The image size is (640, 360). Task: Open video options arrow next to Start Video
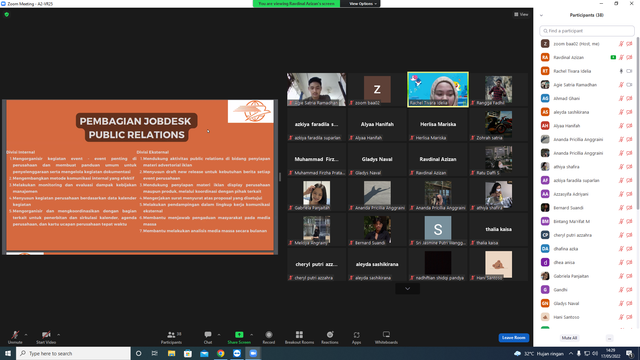(58, 335)
